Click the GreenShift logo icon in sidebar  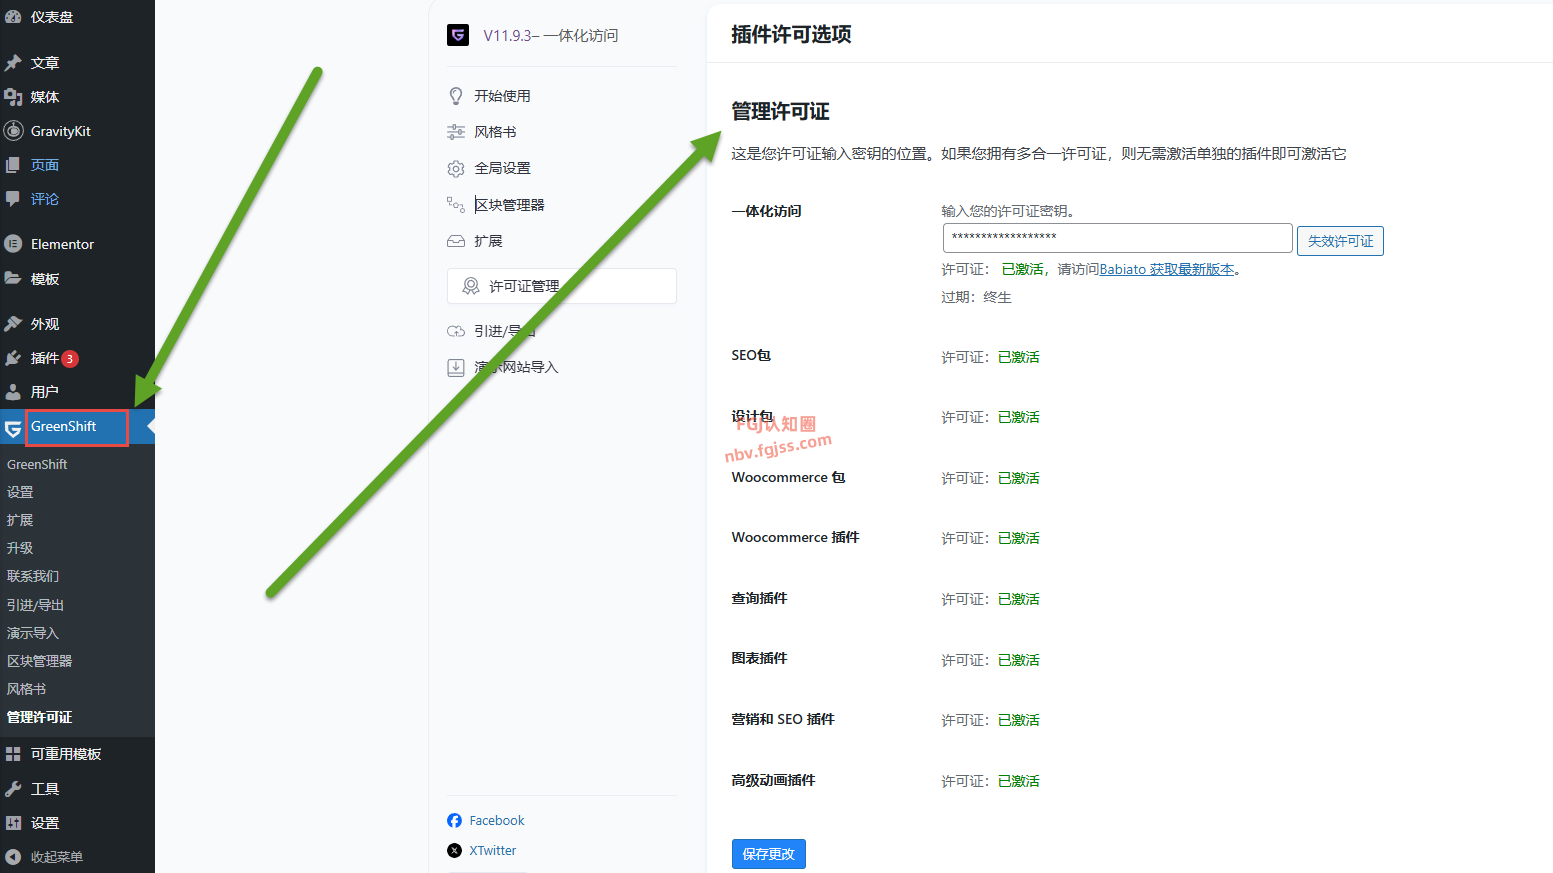coord(13,429)
